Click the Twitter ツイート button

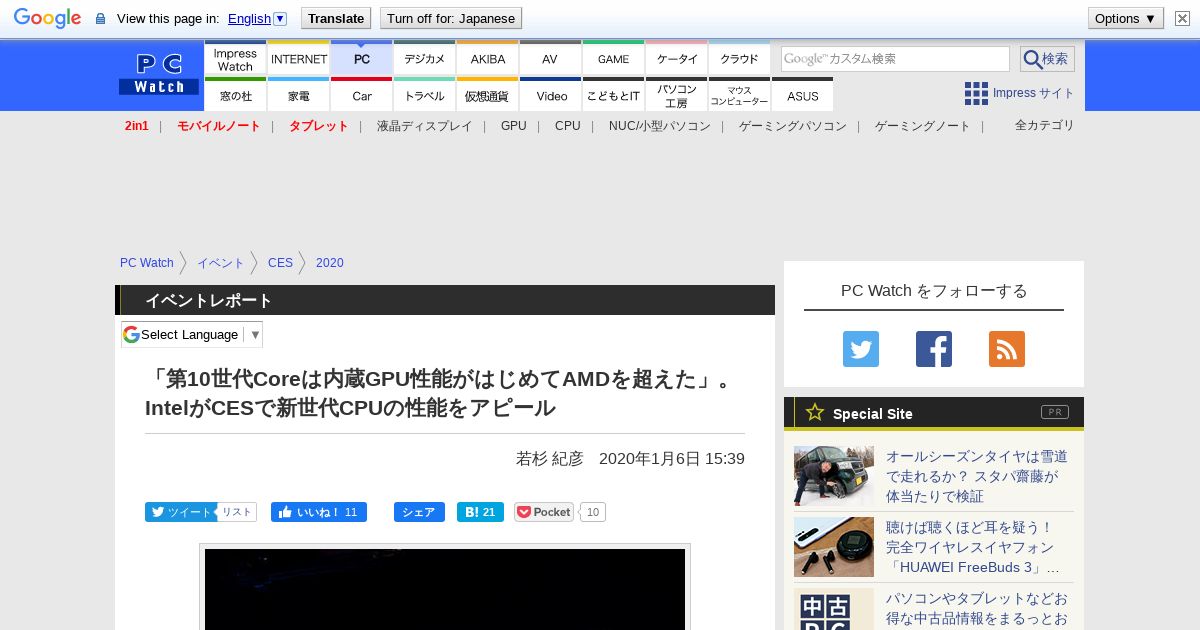(180, 512)
